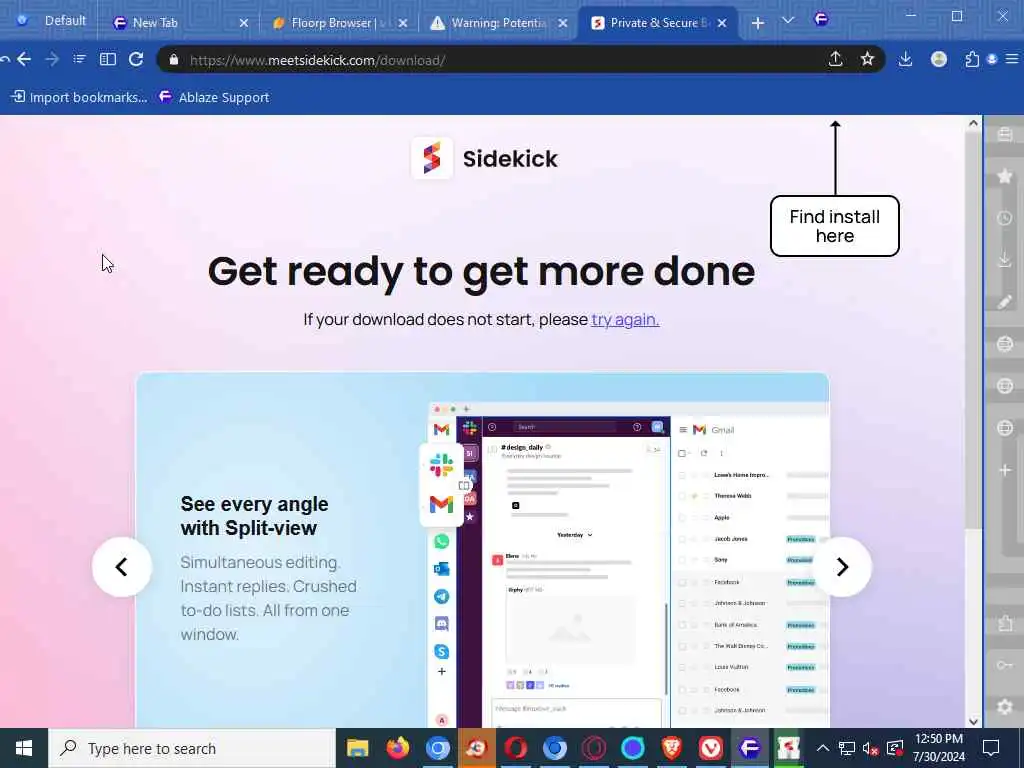Open the Downloads panel in toolbar
The image size is (1024, 768).
click(905, 59)
